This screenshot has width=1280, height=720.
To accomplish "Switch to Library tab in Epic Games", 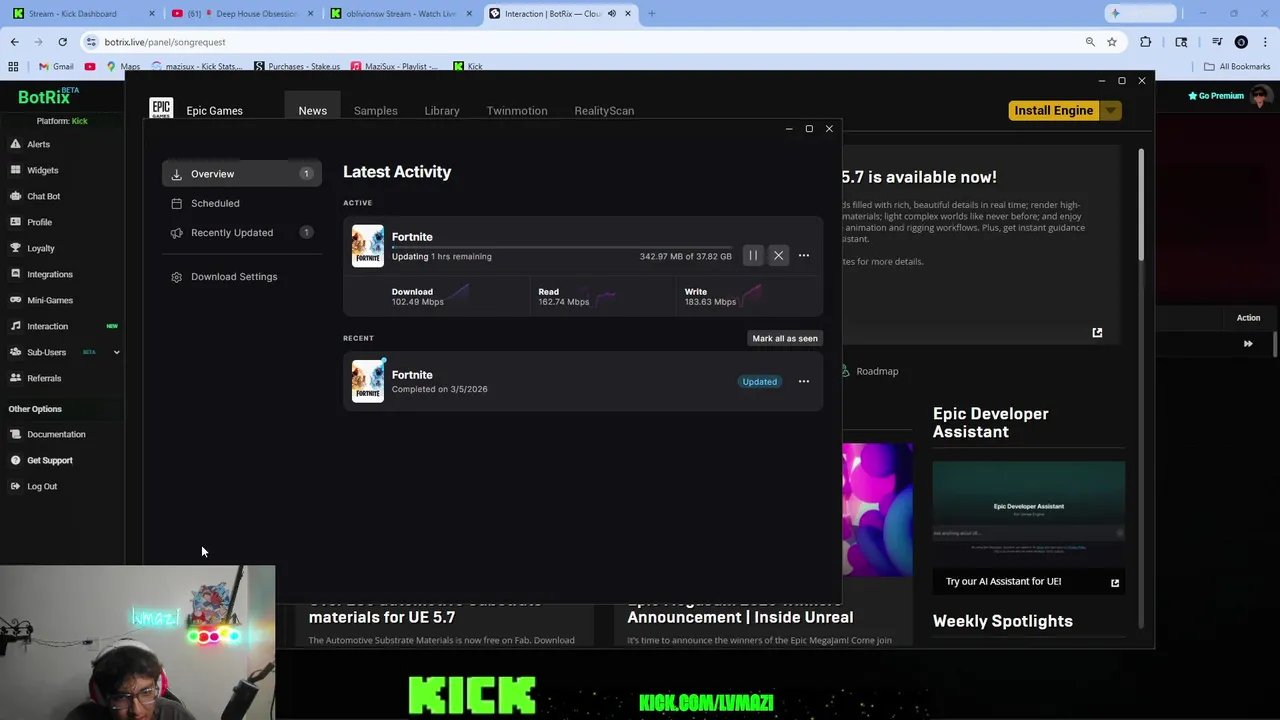I will click(441, 110).
